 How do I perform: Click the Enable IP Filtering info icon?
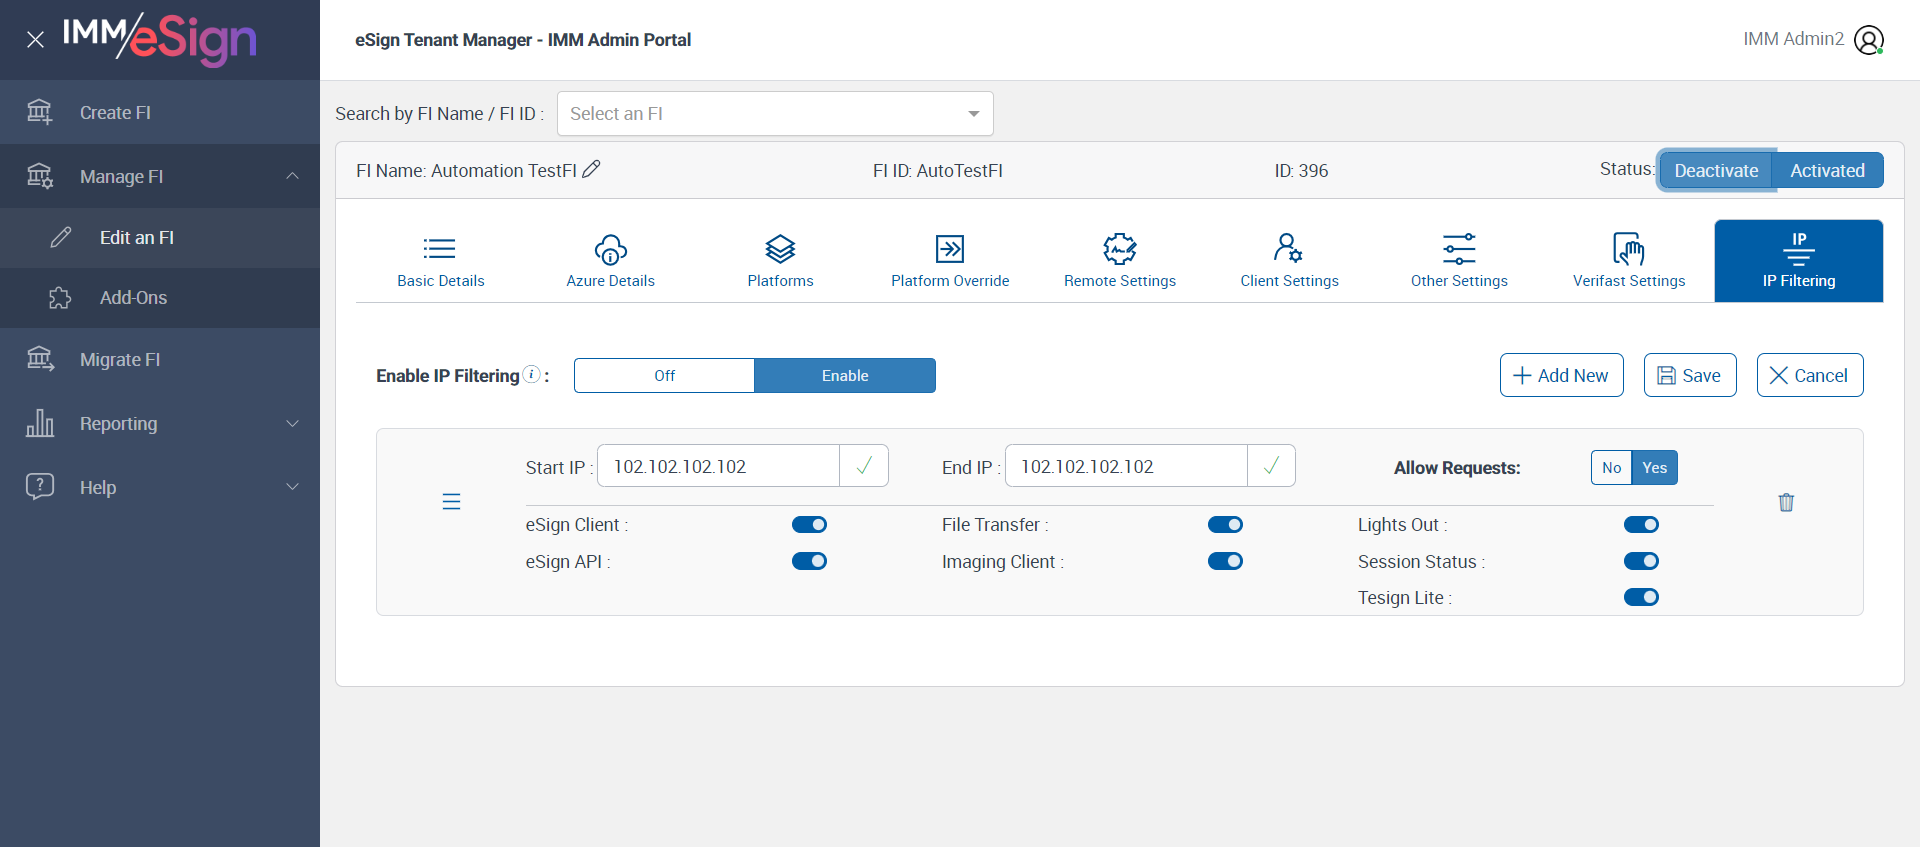[532, 374]
